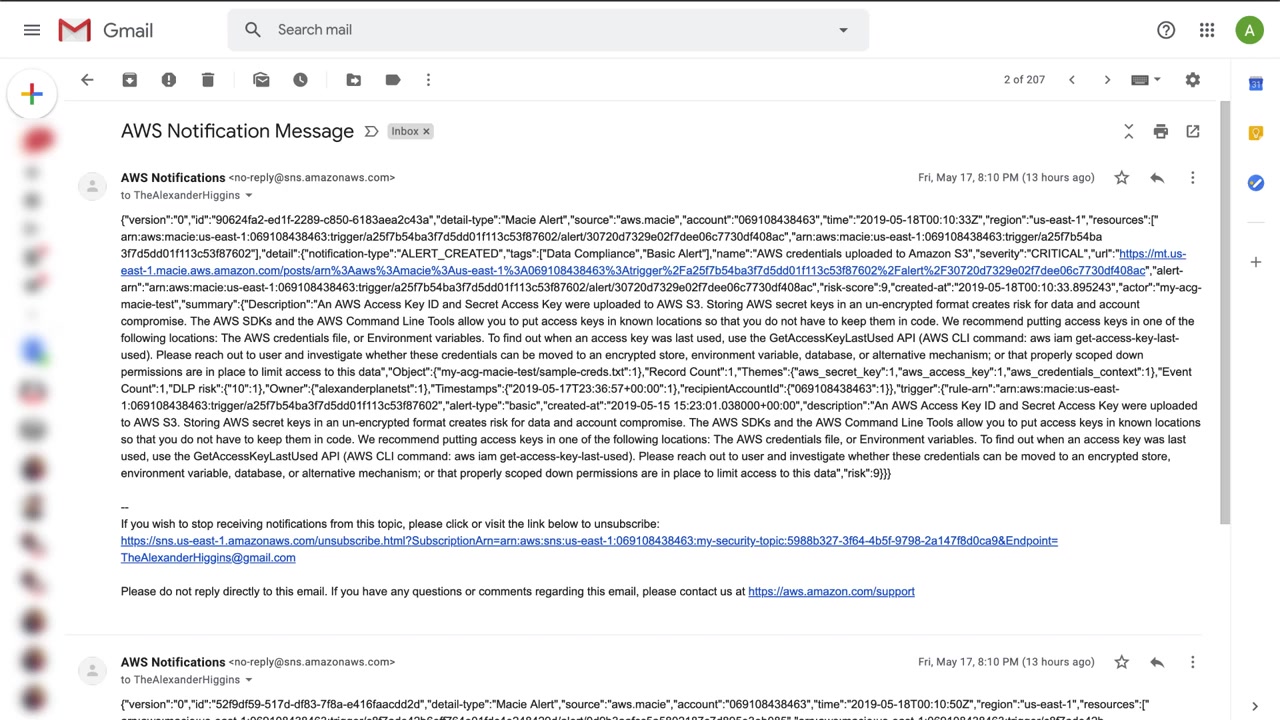
Task: Toggle the importance marker beside the subject
Action: (371, 131)
